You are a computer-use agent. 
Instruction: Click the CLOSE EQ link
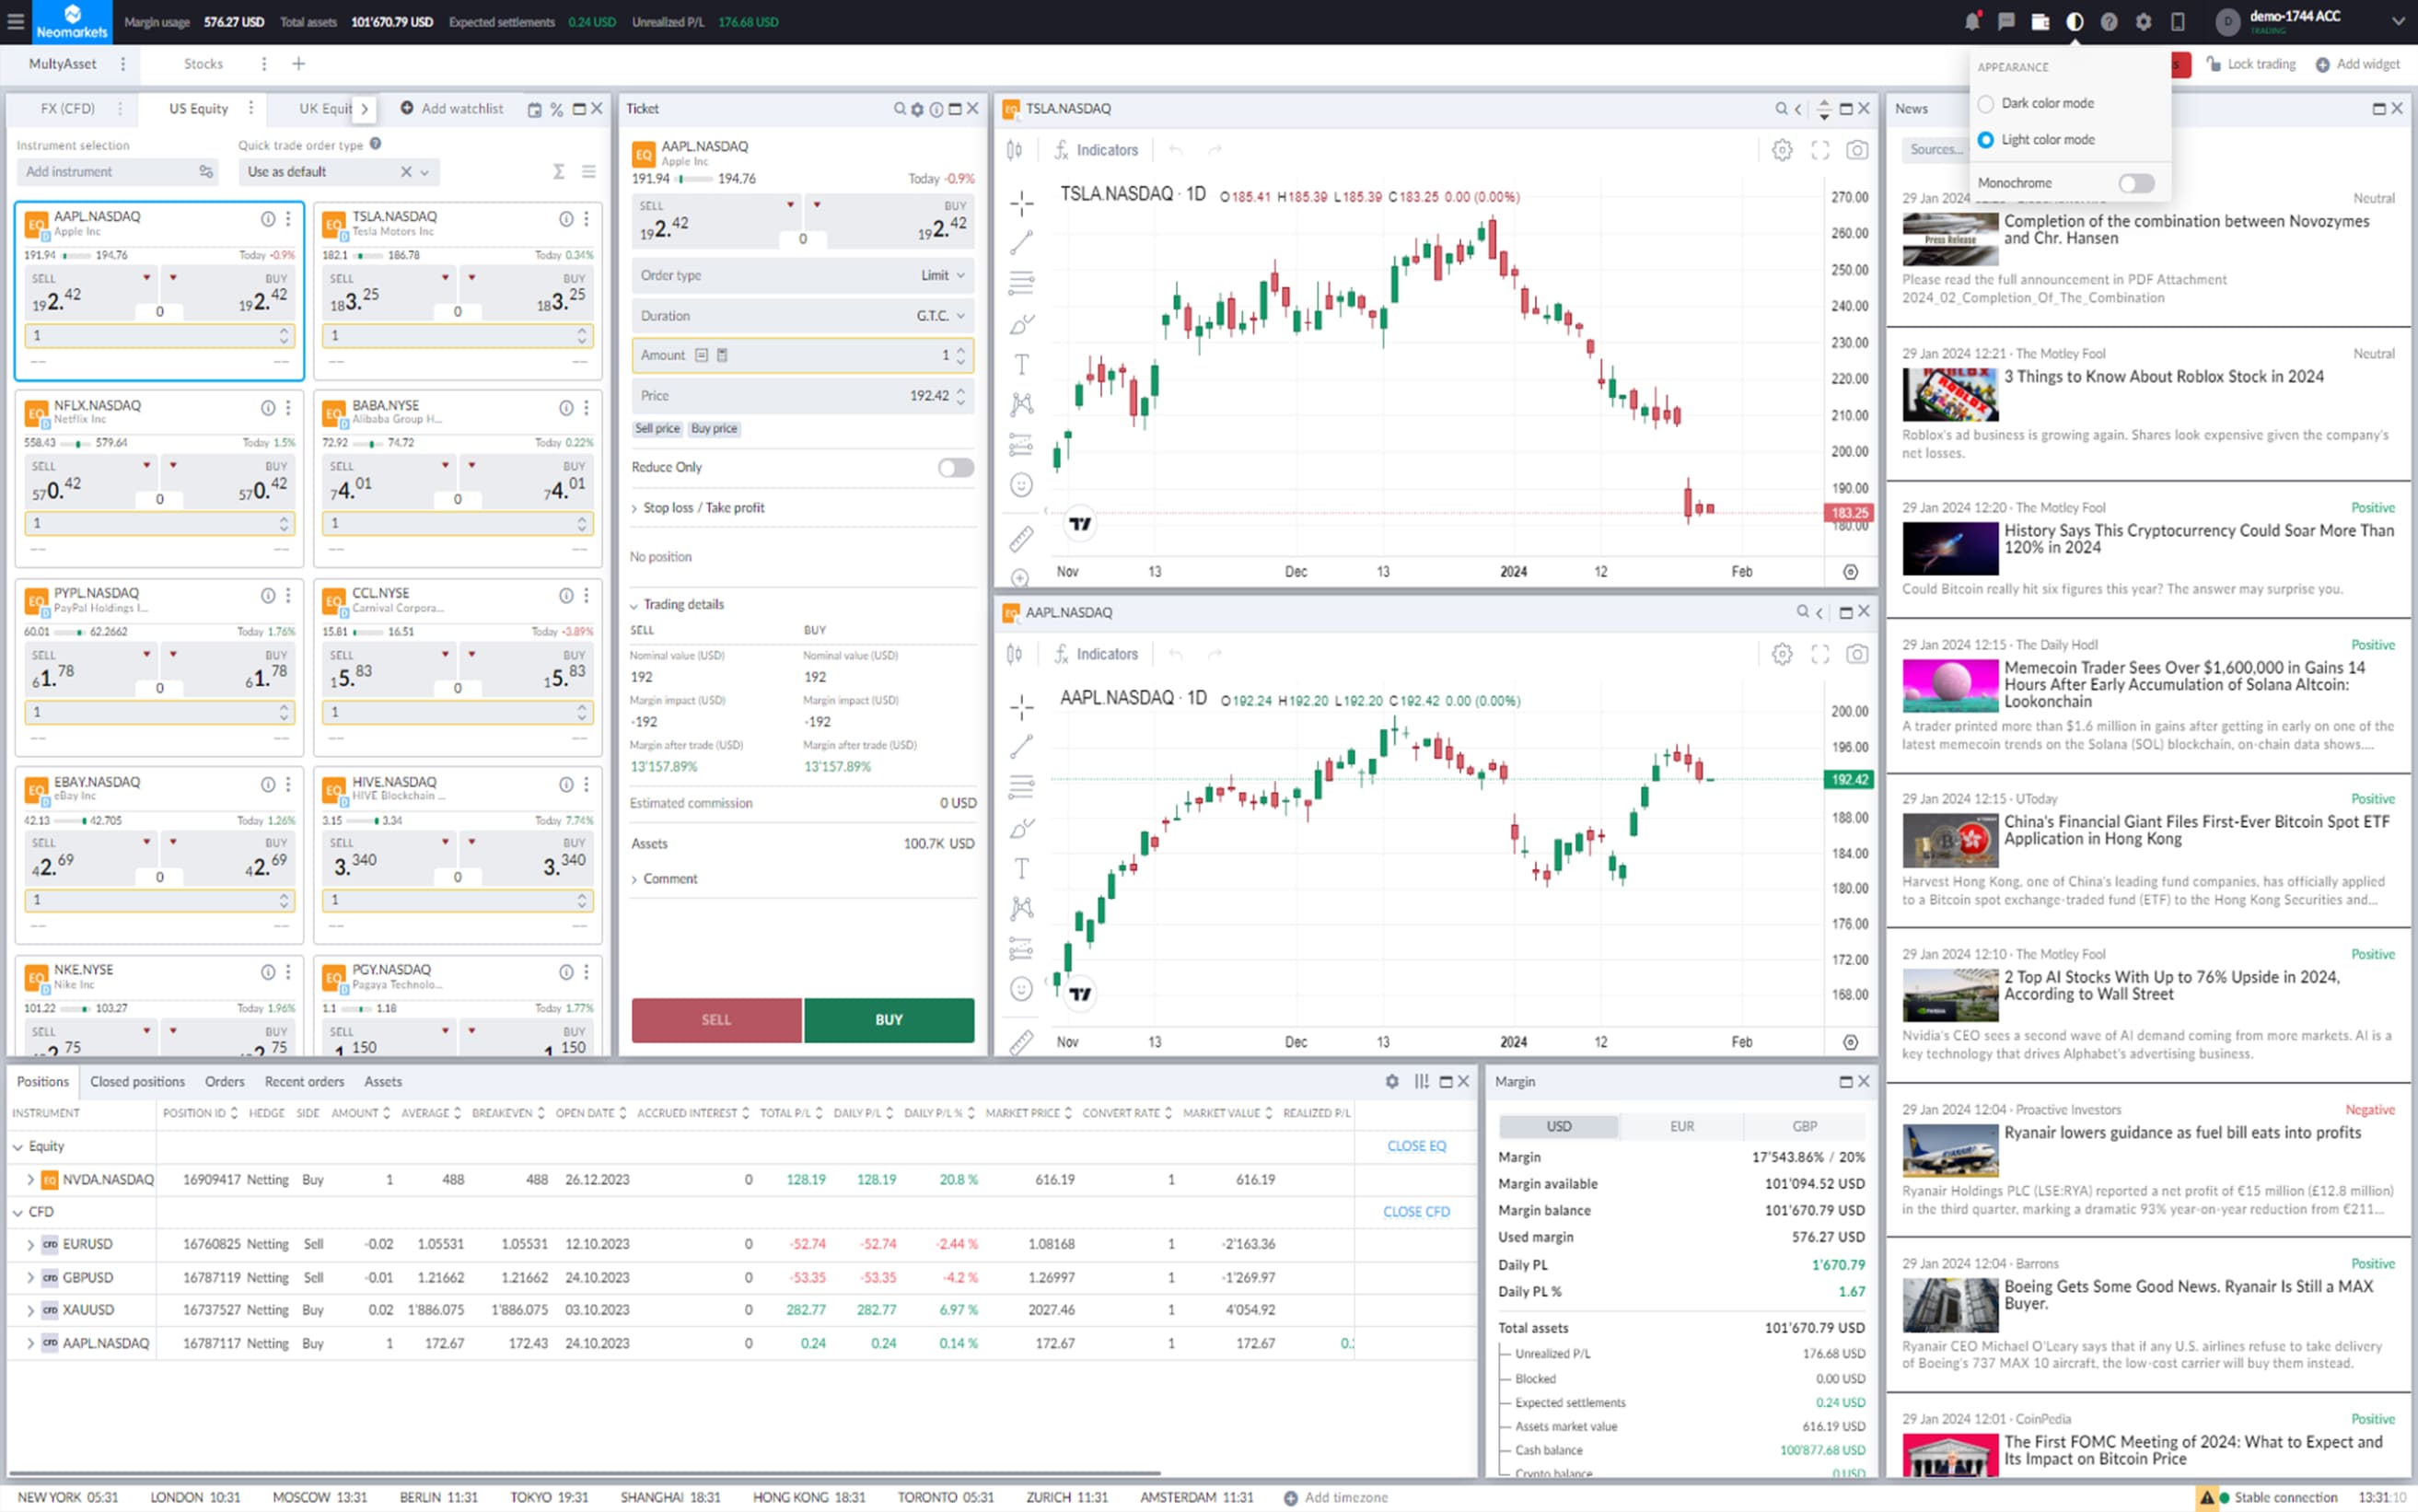tap(1415, 1146)
